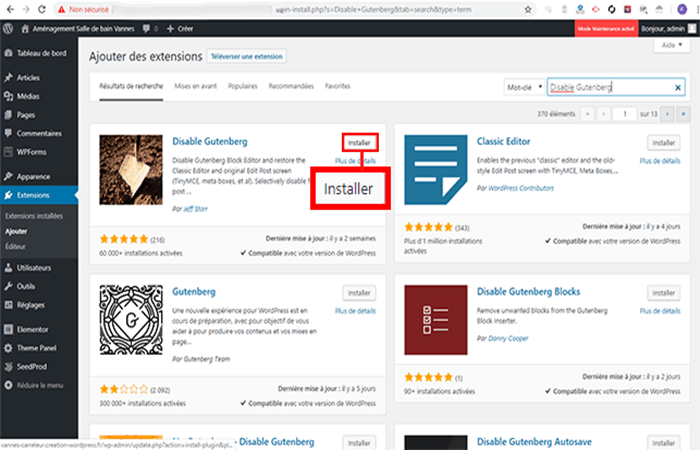Click the WordPress logo in admin bar

[8, 29]
